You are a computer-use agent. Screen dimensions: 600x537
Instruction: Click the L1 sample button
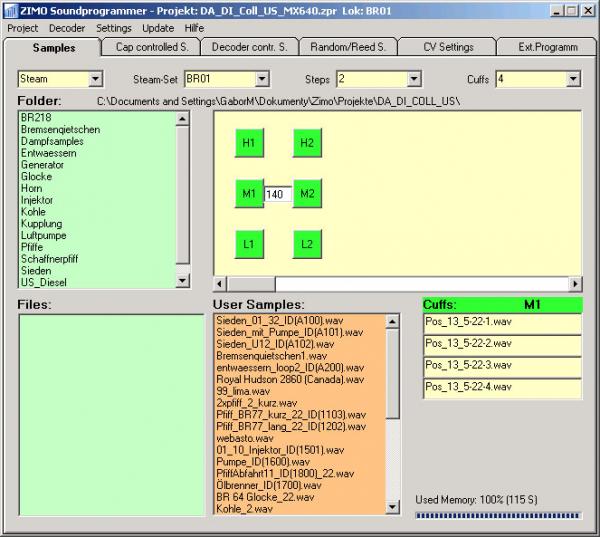(x=249, y=244)
